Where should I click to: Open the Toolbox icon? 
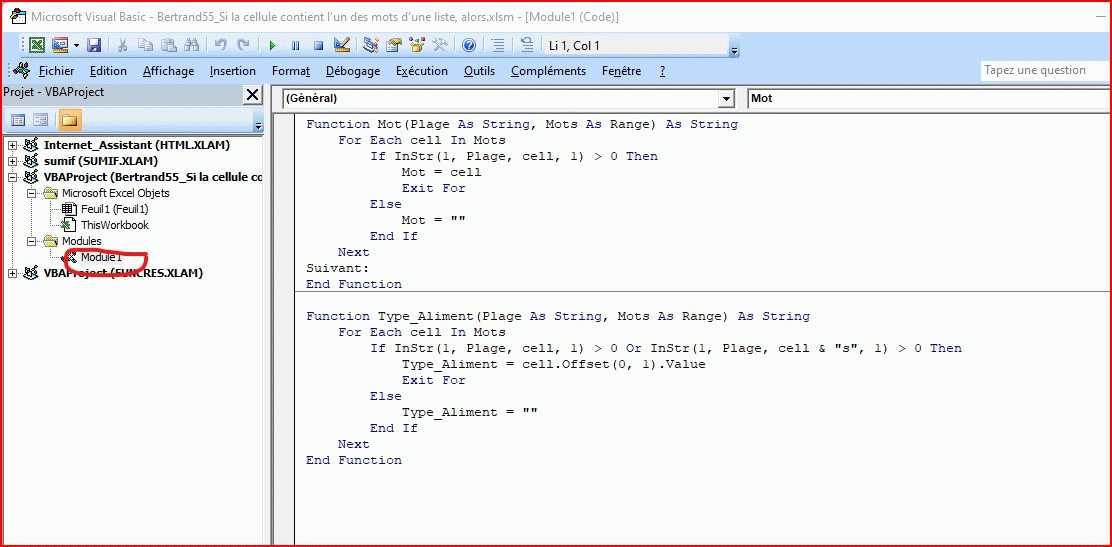(x=440, y=45)
